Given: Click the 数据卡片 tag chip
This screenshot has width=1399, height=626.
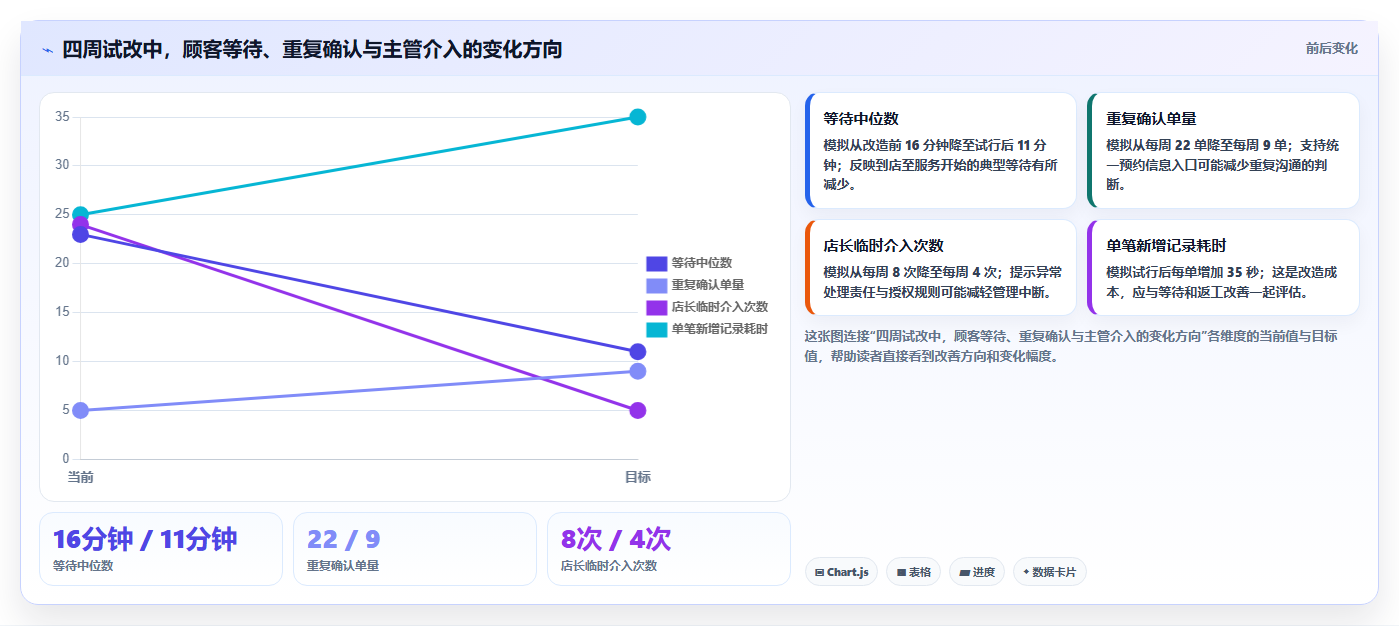Looking at the screenshot, I should click(x=1050, y=572).
